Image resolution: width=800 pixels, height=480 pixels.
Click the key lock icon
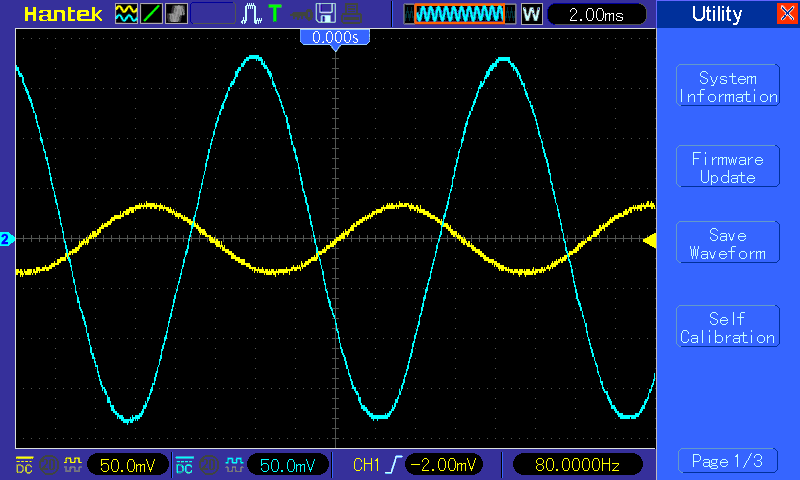(302, 14)
